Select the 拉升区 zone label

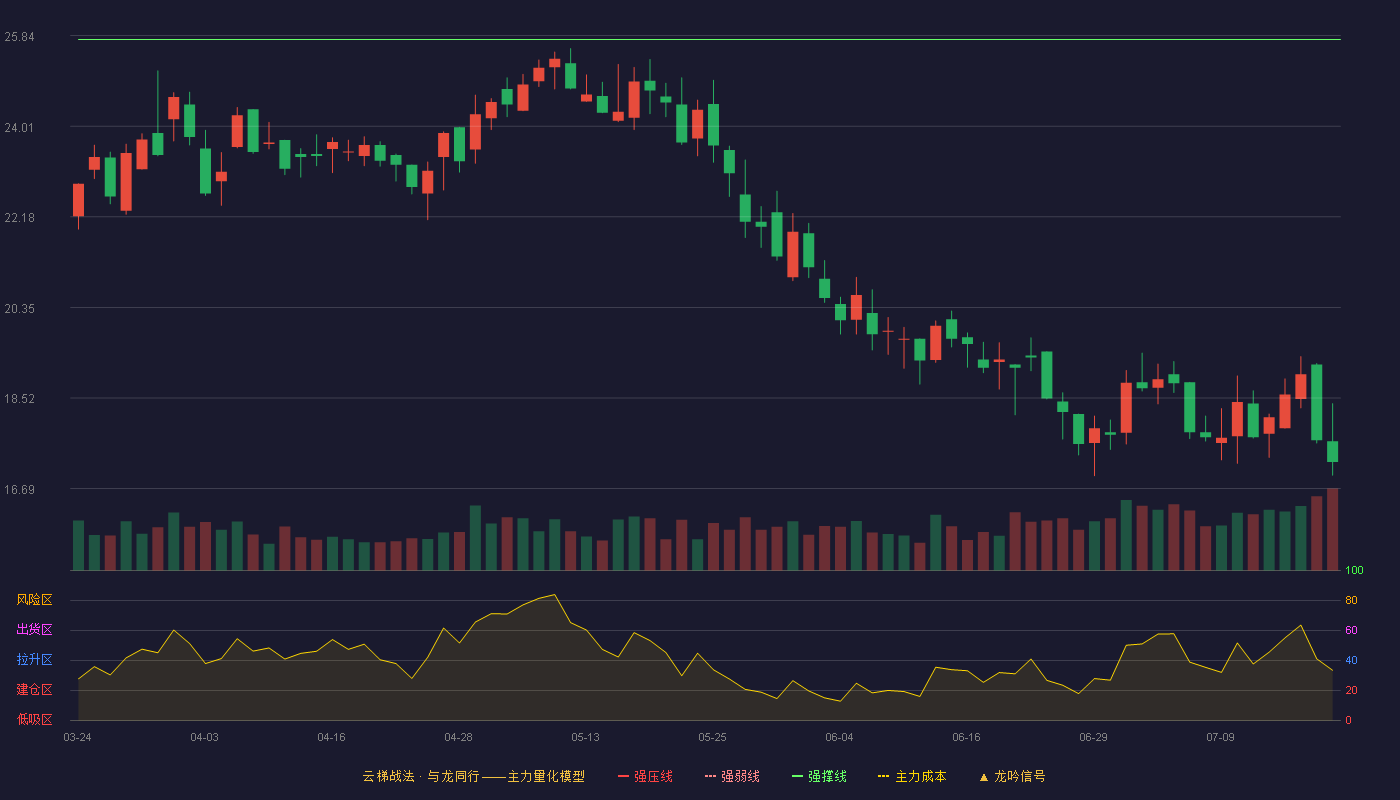(34, 660)
